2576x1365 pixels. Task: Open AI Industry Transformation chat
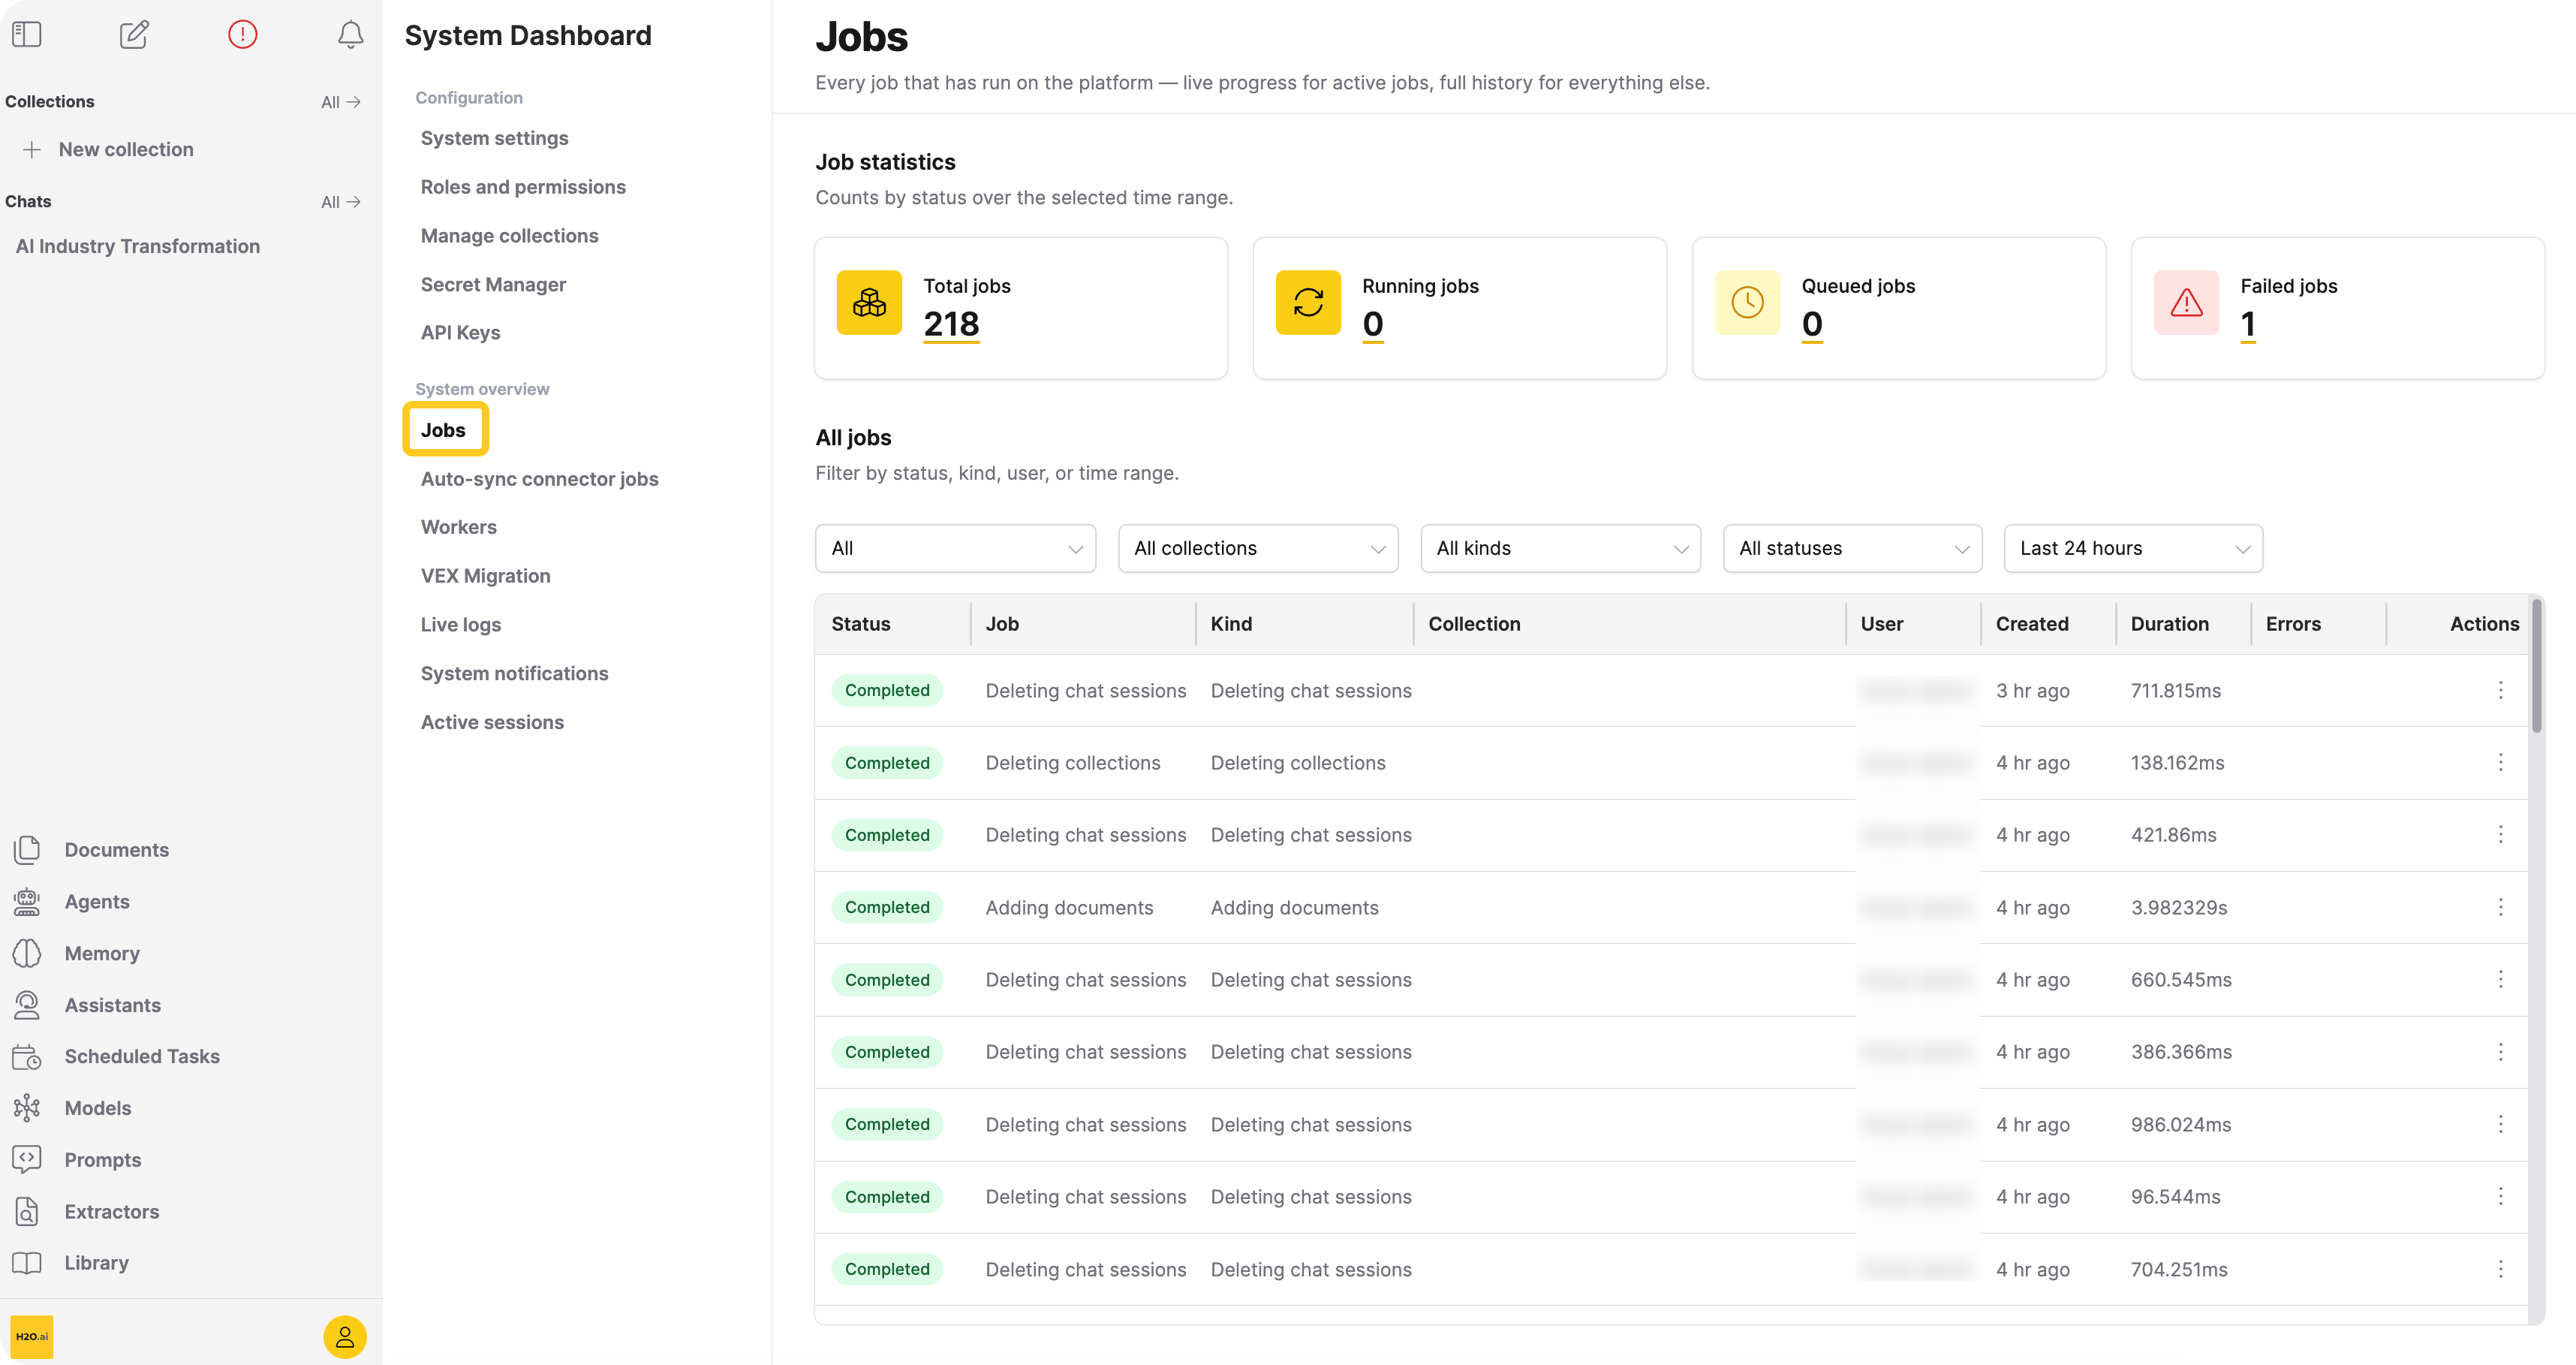[x=138, y=246]
